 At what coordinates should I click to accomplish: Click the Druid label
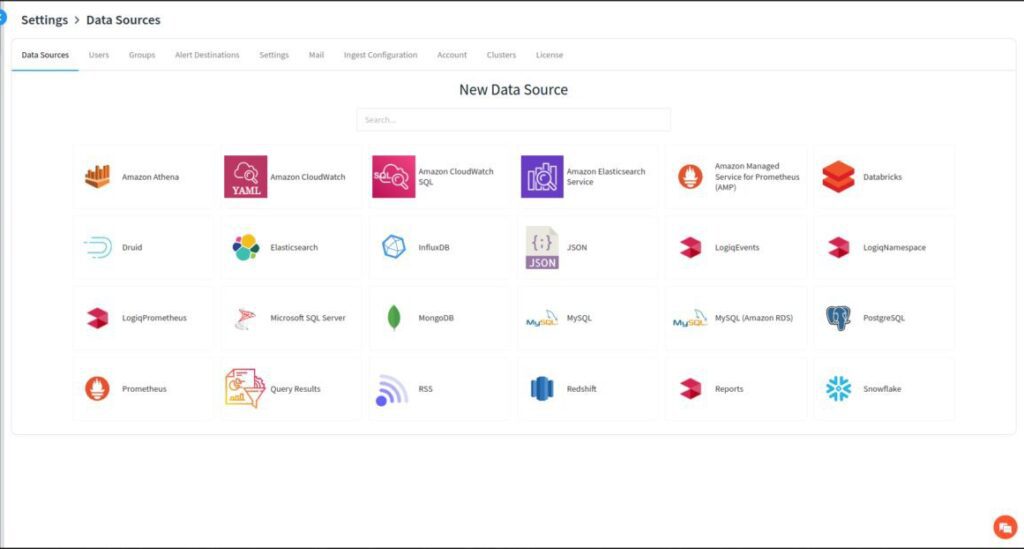point(132,247)
